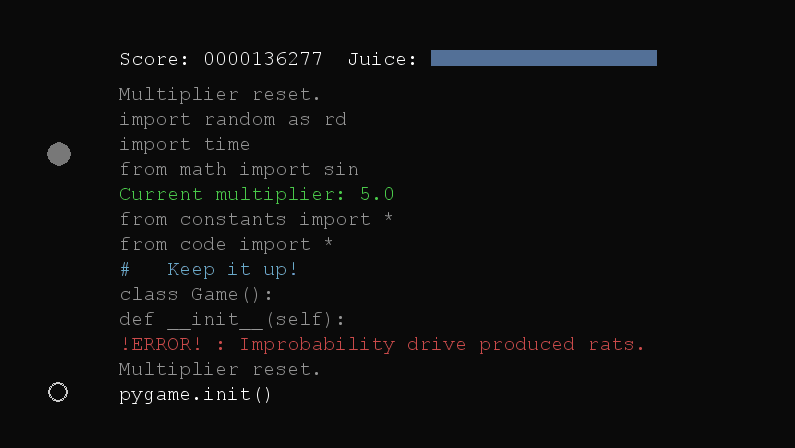Click the Juice label

click(x=382, y=59)
